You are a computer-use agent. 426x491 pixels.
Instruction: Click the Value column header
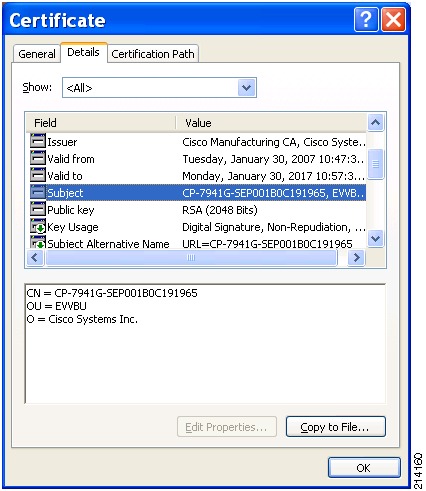[x=271, y=123]
